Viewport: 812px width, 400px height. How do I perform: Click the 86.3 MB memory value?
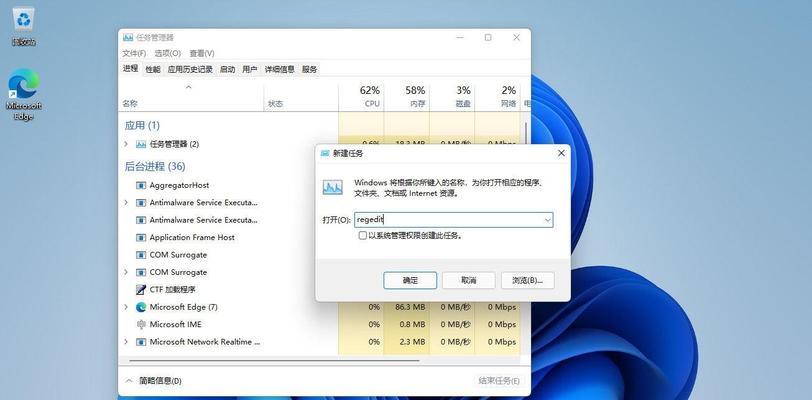(410, 307)
